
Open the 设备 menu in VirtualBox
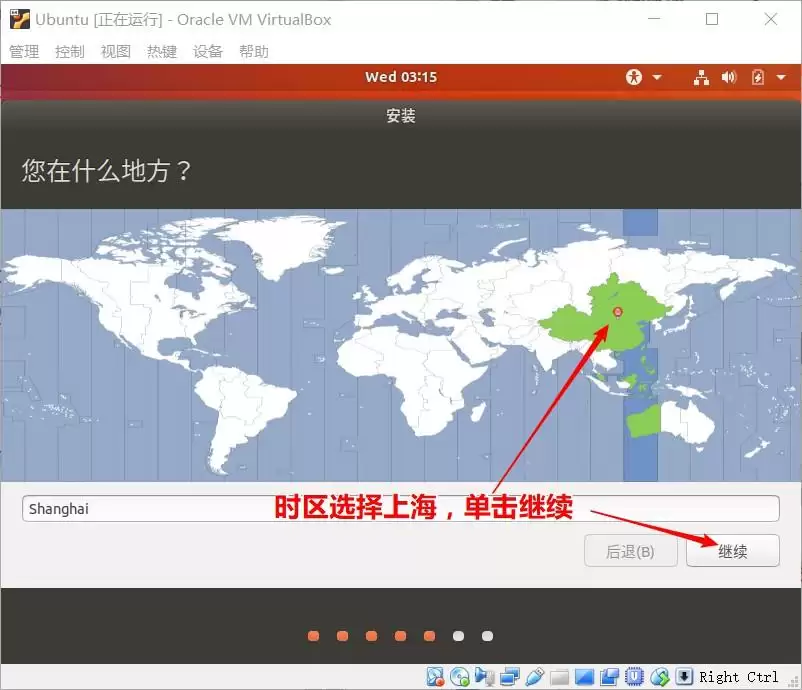pyautogui.click(x=207, y=51)
